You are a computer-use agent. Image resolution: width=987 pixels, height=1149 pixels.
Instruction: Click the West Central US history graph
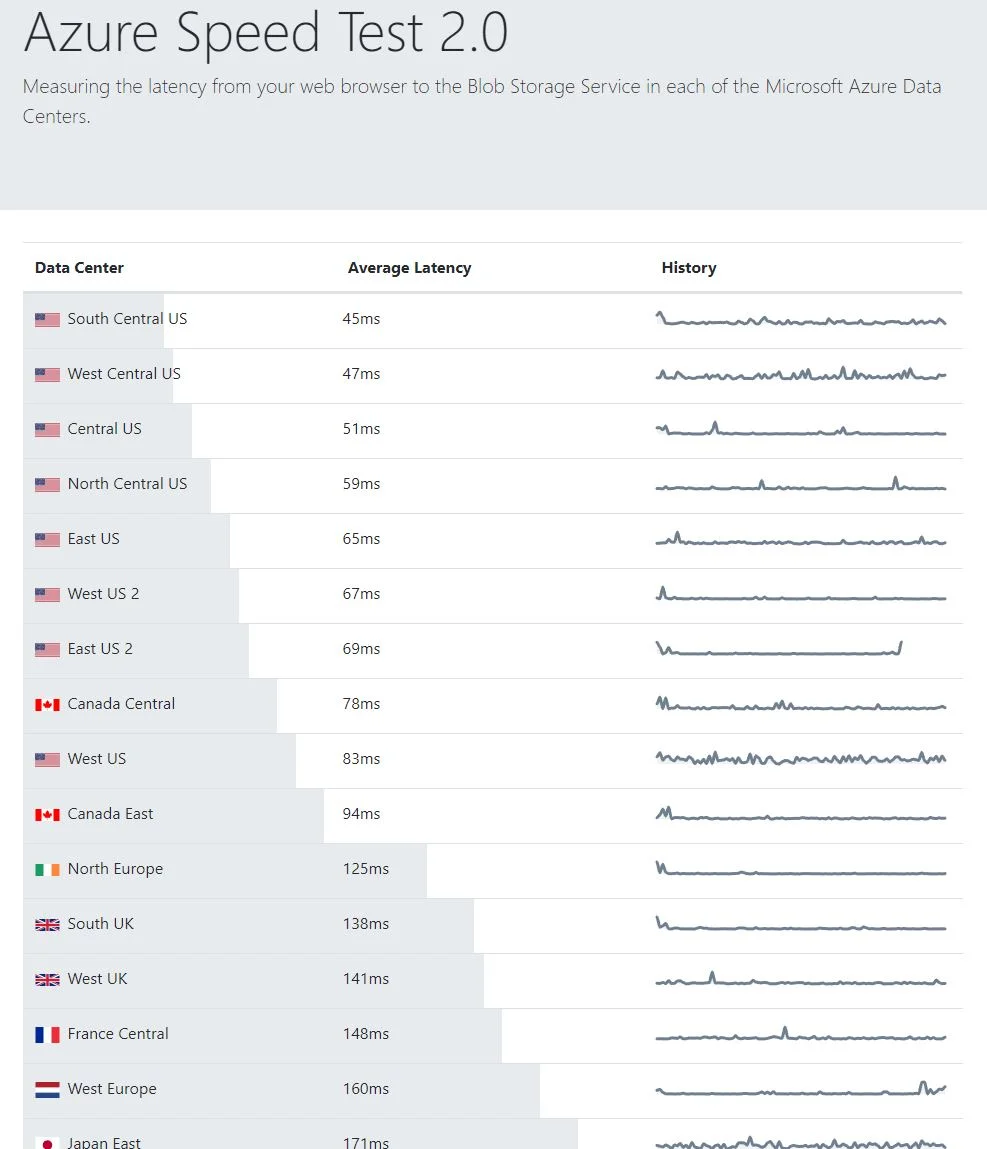pyautogui.click(x=801, y=374)
